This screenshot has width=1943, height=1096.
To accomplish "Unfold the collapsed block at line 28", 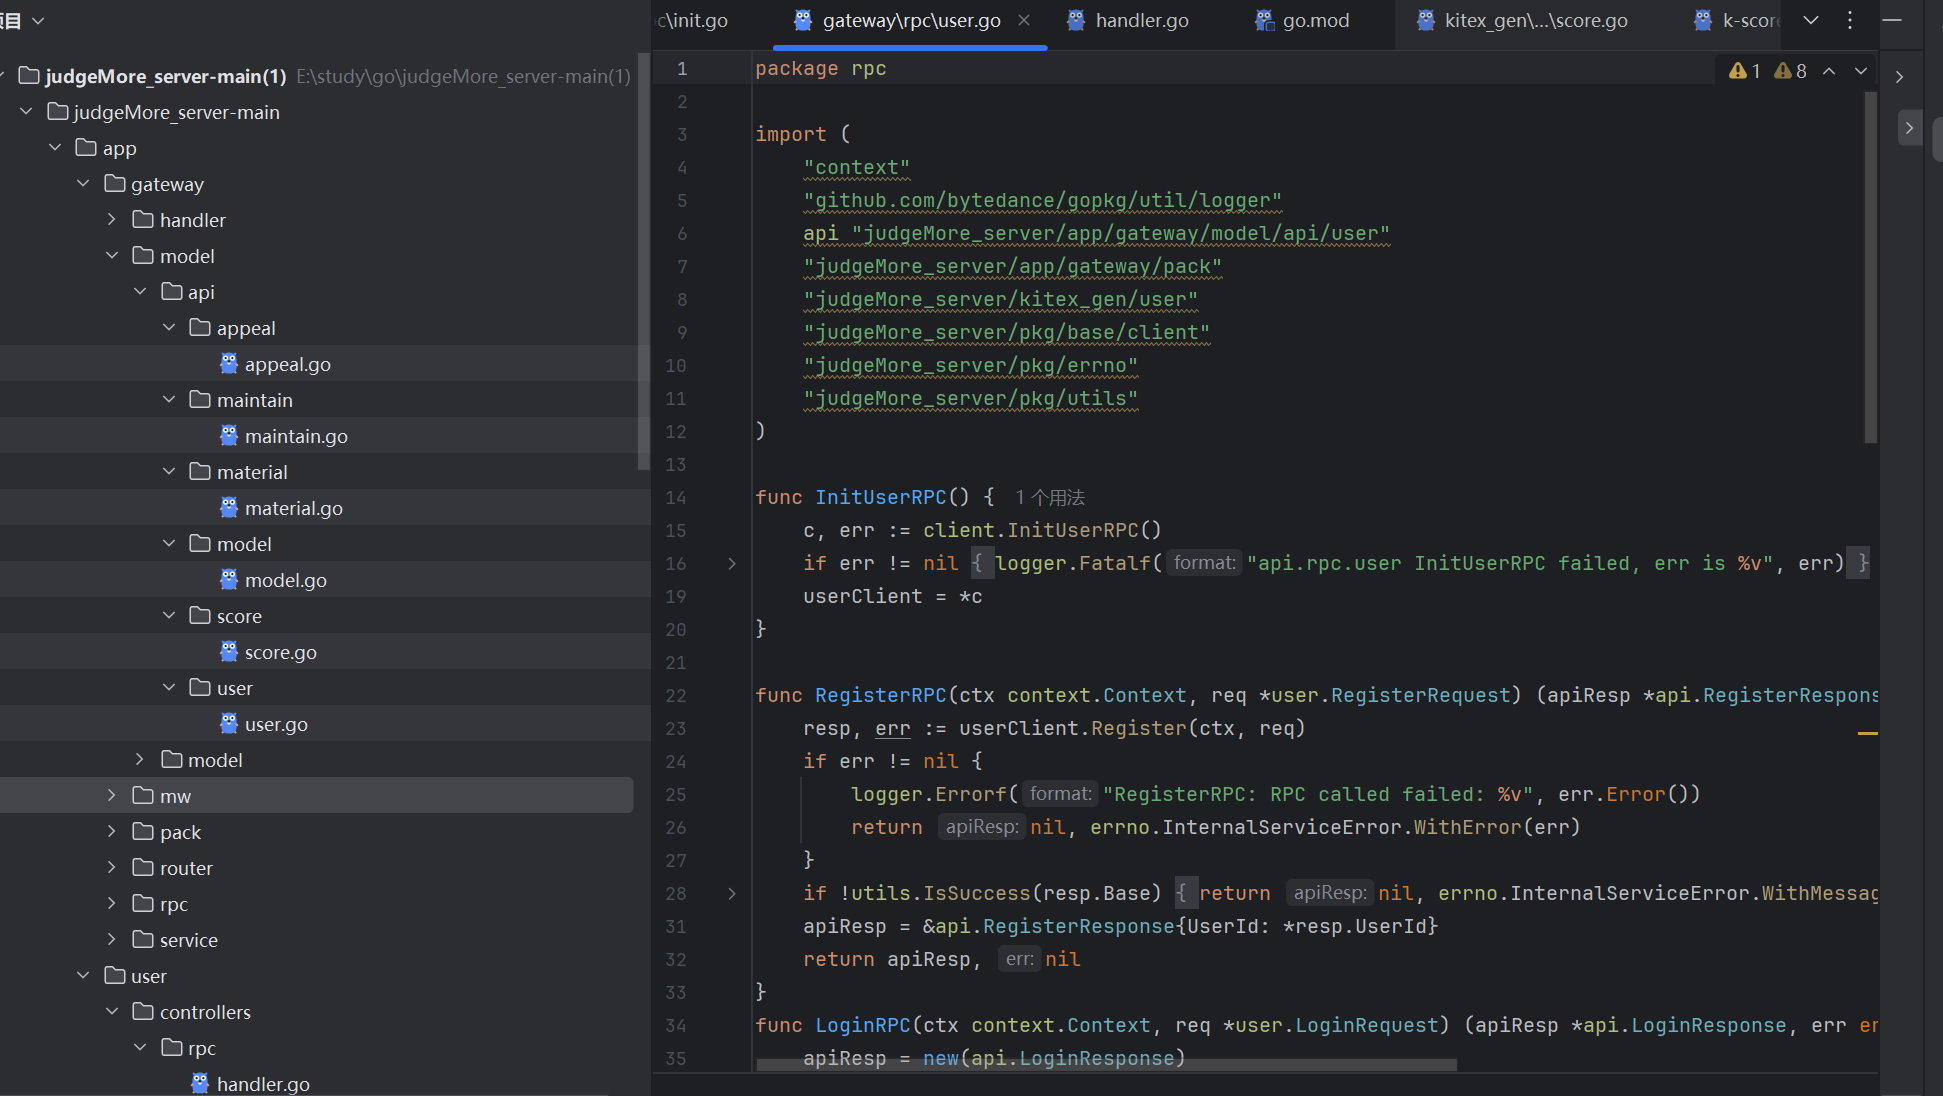I will click(x=732, y=894).
